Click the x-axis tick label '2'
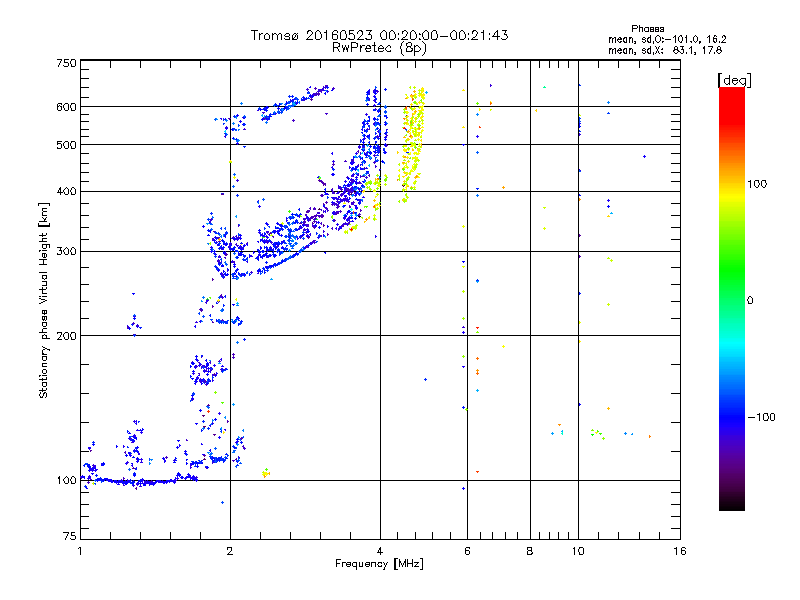 (x=230, y=551)
